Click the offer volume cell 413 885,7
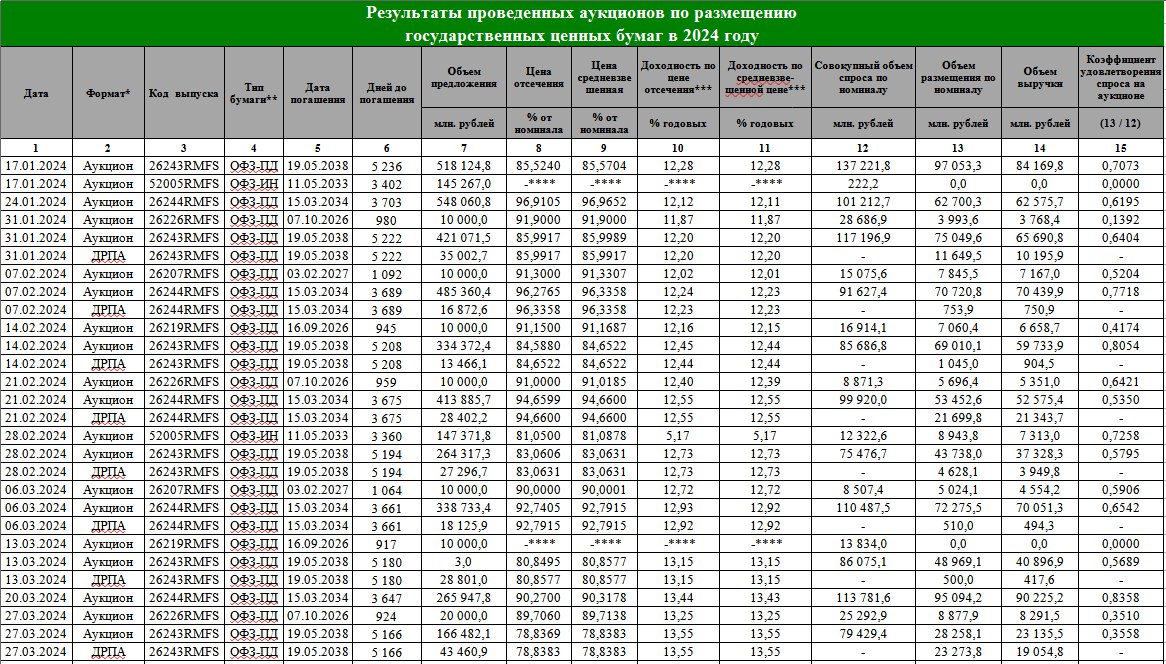Screen dimensions: 1166x664 click(464, 399)
